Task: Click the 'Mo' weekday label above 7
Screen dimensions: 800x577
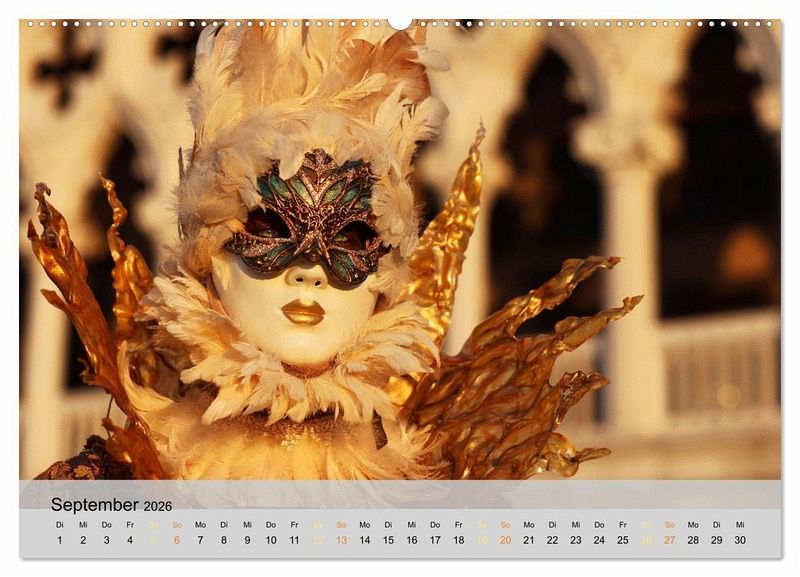Action: point(200,524)
